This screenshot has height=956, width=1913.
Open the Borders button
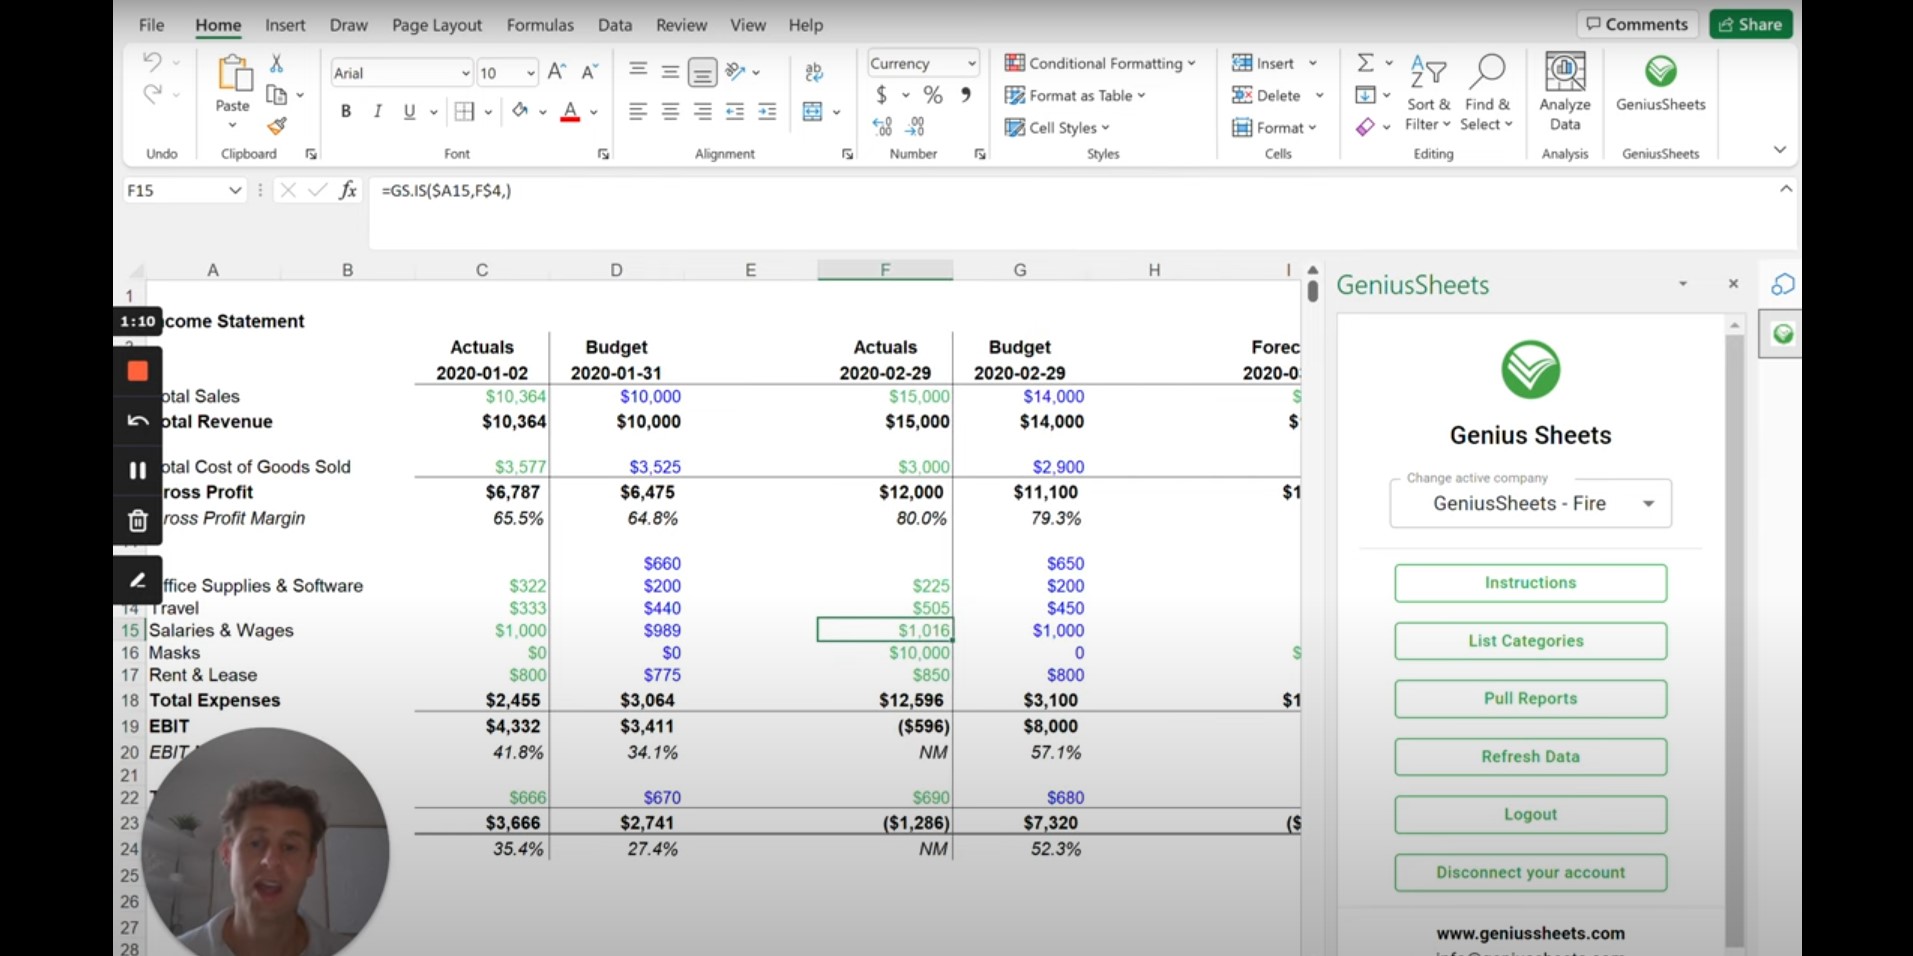[464, 111]
